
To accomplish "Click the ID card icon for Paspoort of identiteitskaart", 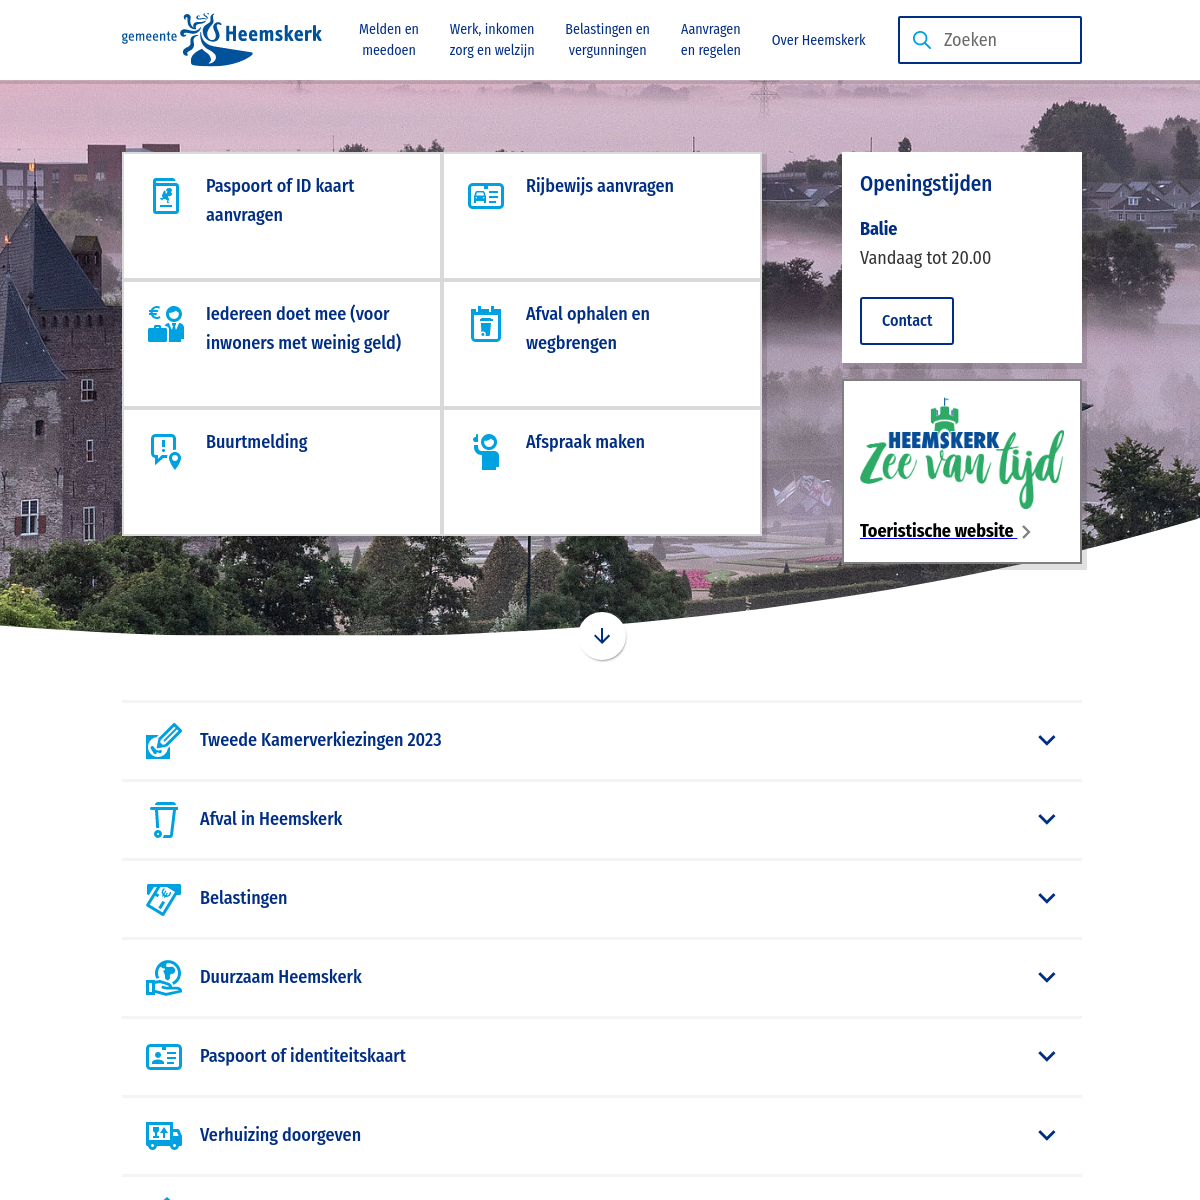I will [164, 1057].
